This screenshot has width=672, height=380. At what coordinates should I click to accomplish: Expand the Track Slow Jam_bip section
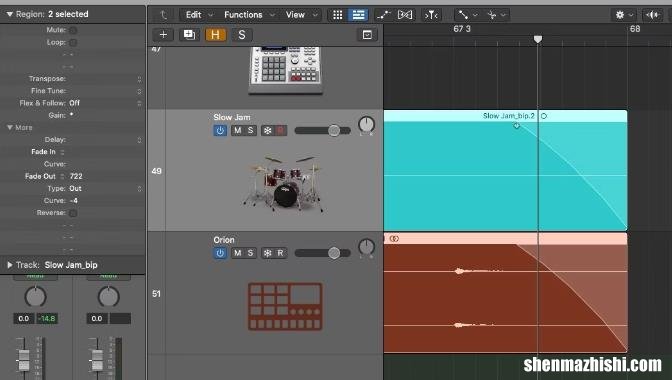click(9, 265)
